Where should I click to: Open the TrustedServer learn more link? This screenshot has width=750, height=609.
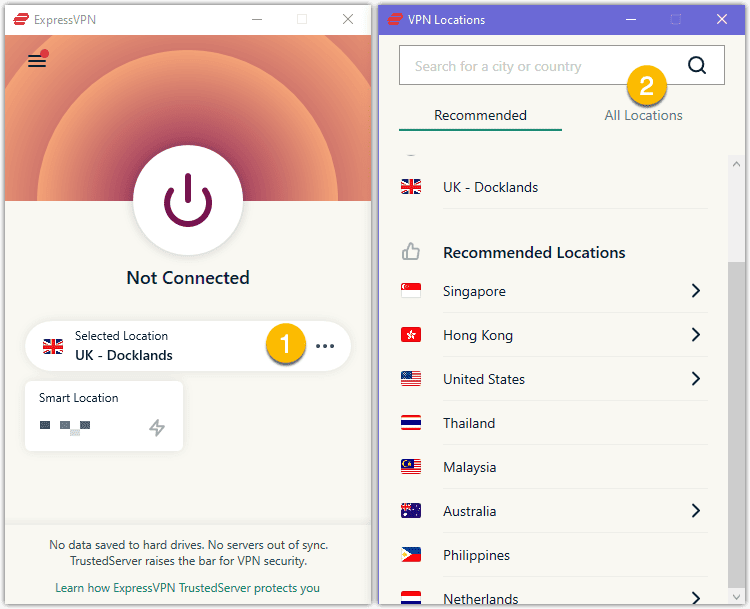(x=188, y=588)
